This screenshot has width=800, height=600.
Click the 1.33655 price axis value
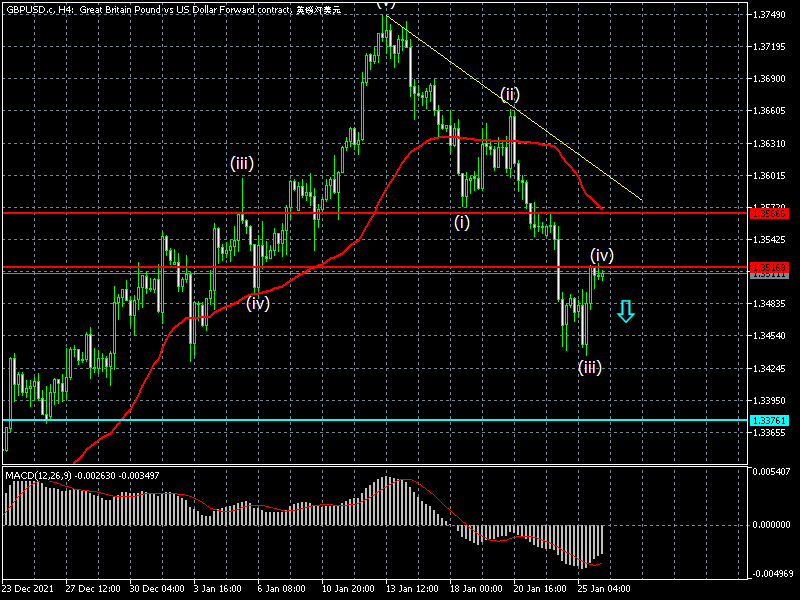(769, 433)
